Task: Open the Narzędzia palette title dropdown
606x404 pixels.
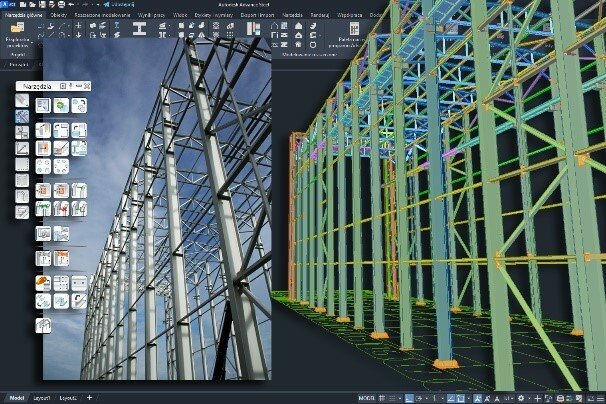Action: coord(63,87)
